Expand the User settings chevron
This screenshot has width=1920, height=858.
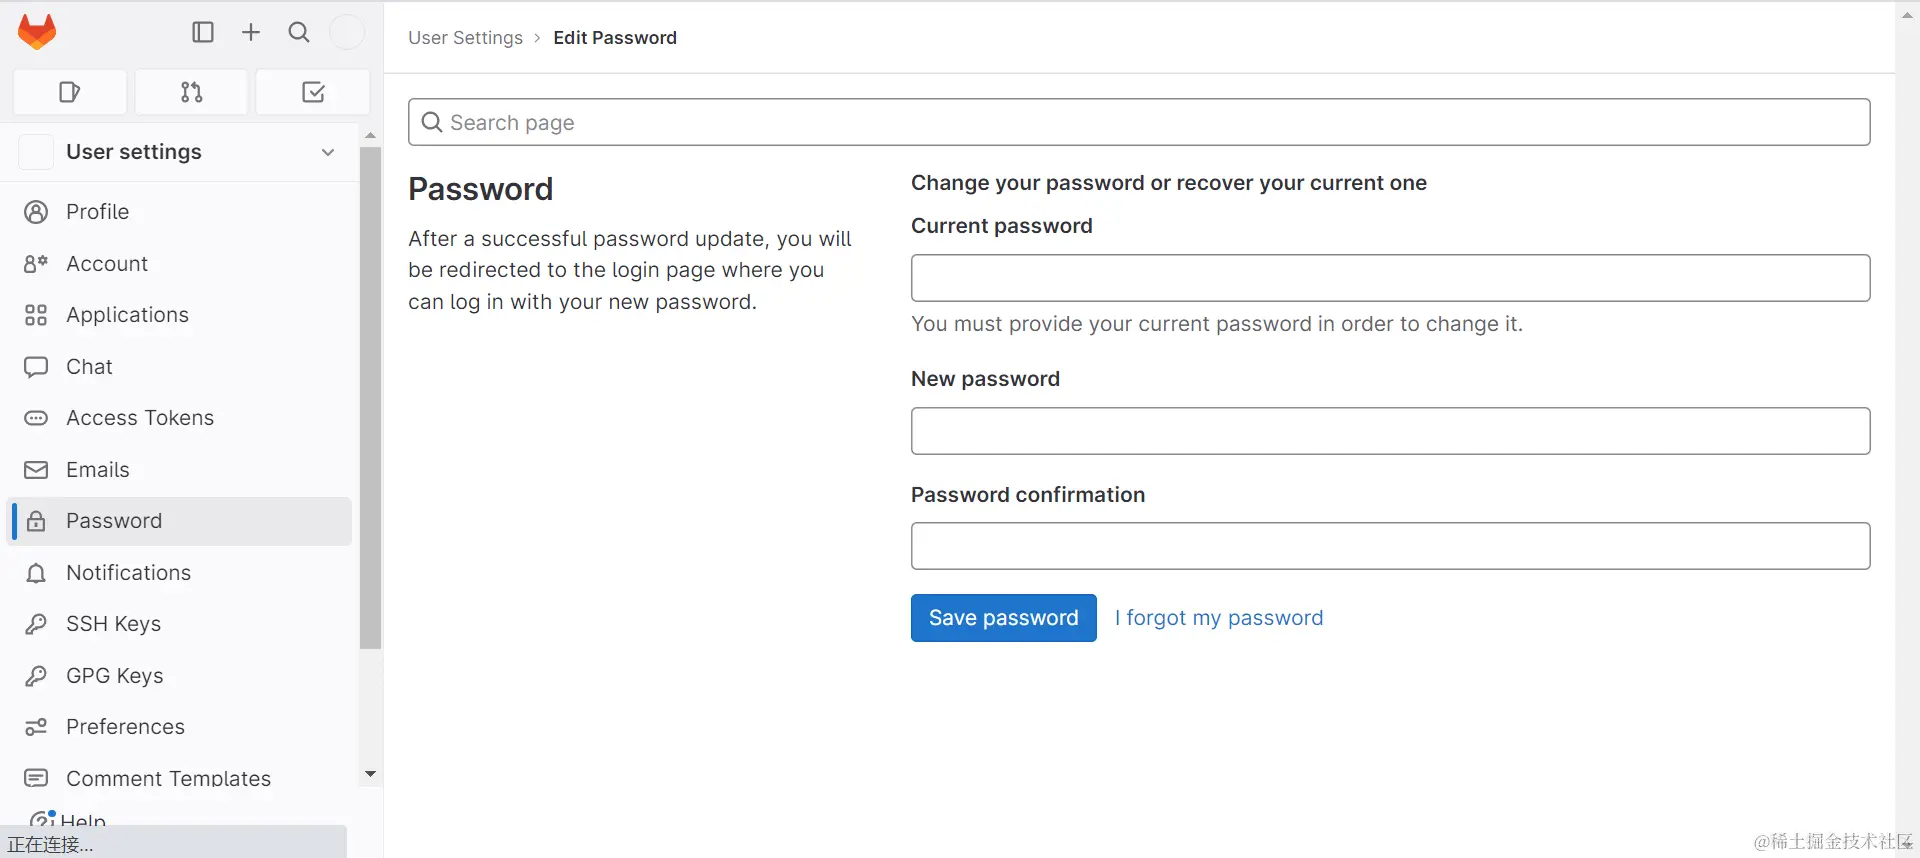328,152
